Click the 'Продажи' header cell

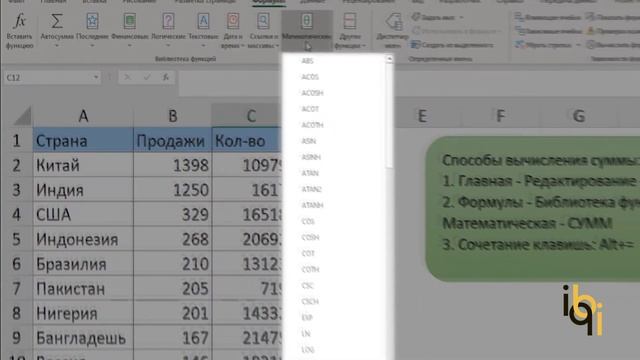pyautogui.click(x=173, y=141)
